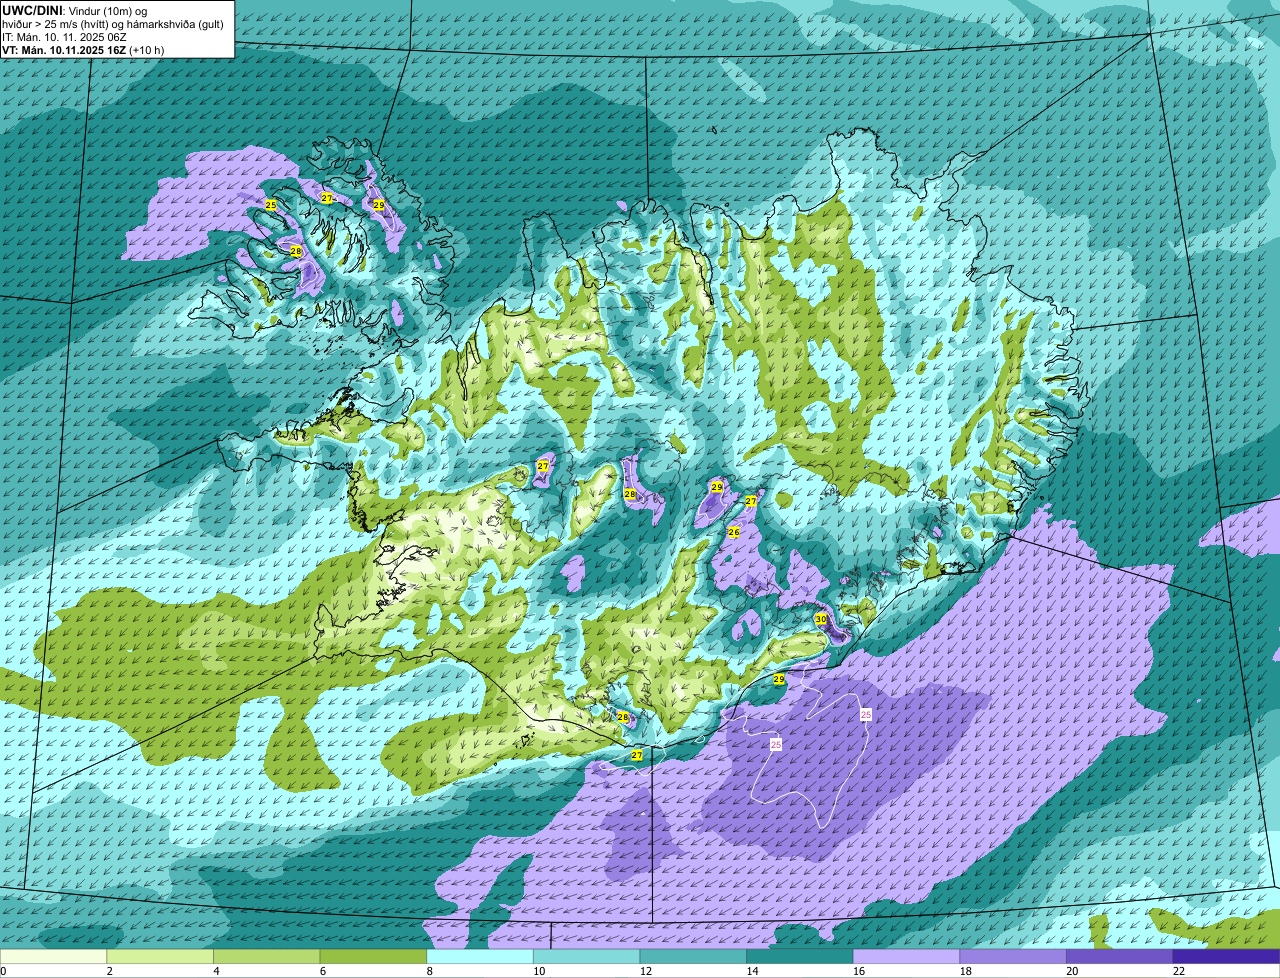Click the 'hviður > 25 m/s (hvítt)' header line
Image resolution: width=1280 pixels, height=978 pixels.
point(113,23)
